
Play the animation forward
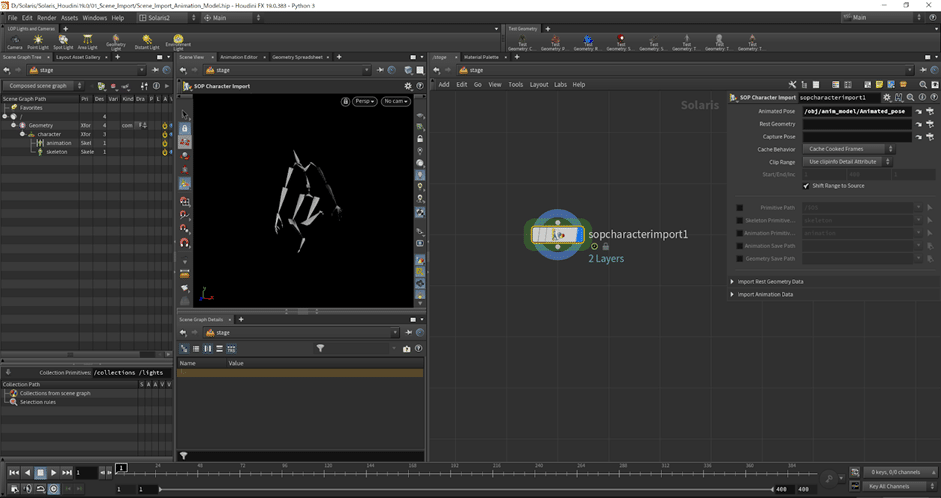(x=53, y=473)
